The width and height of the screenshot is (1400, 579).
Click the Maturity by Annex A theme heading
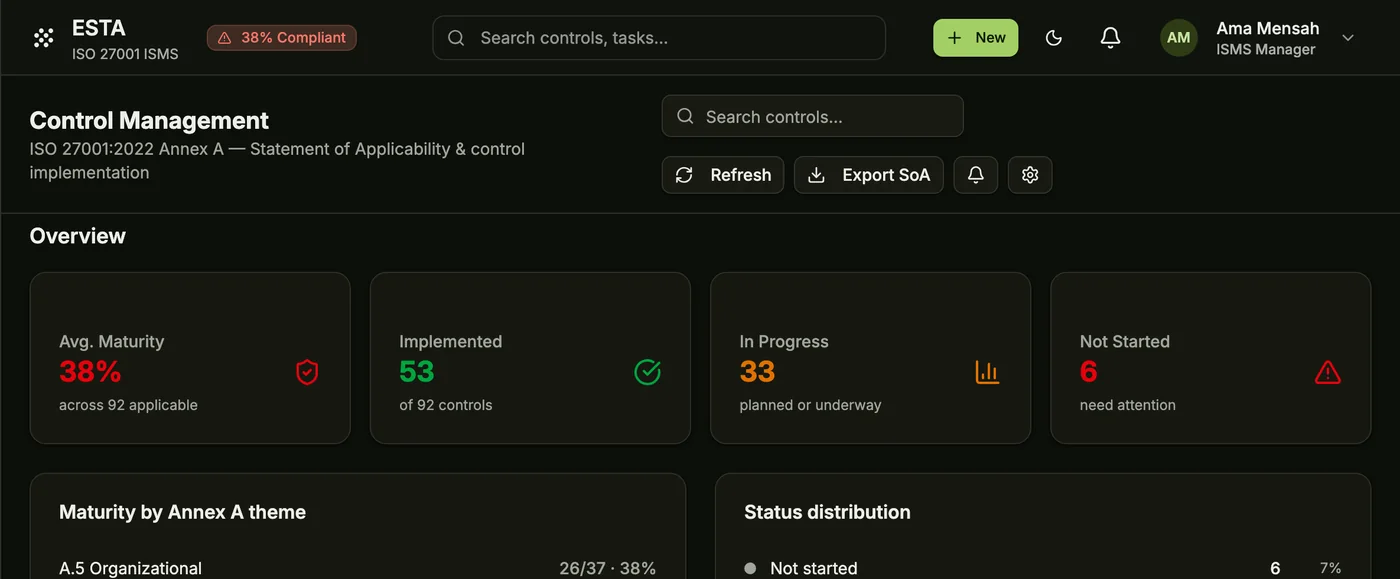(x=182, y=512)
